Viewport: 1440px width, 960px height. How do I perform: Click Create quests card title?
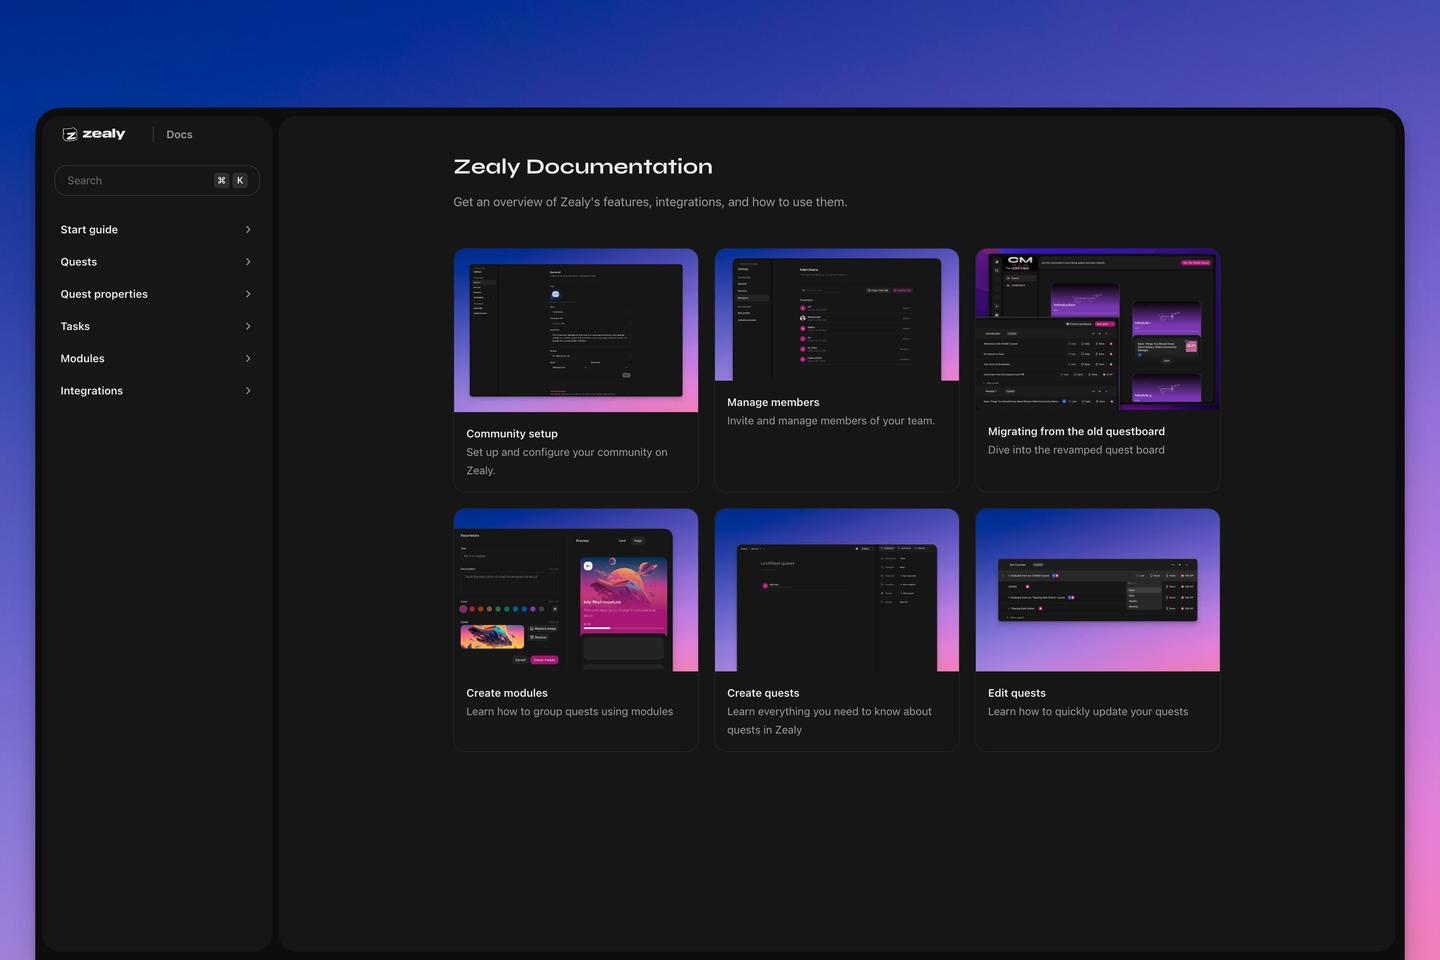pos(763,693)
